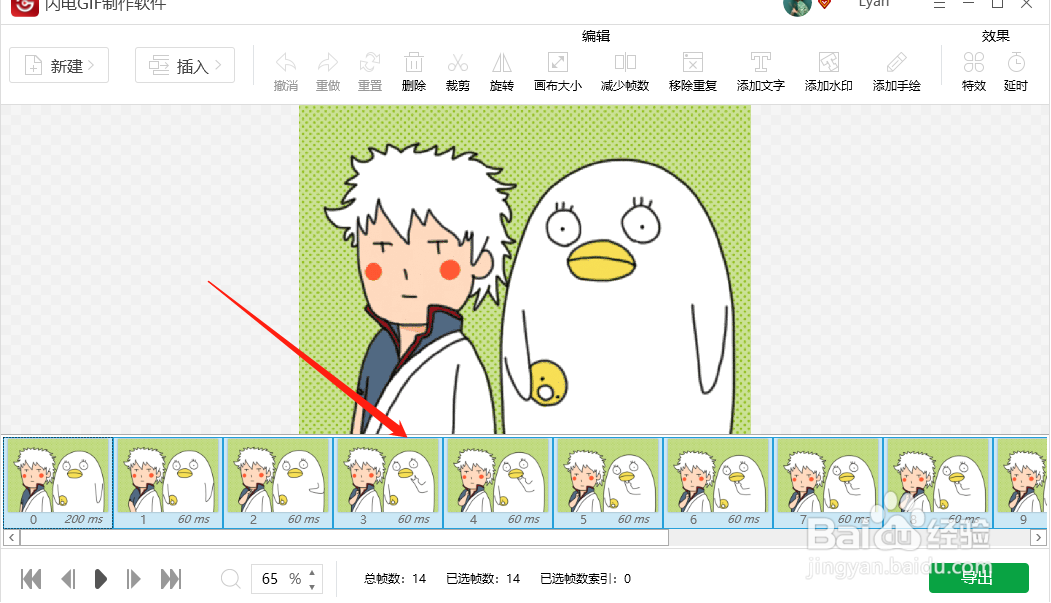Increase zoom with the up stepper arrow
The height and width of the screenshot is (603, 1051).
pos(312,573)
